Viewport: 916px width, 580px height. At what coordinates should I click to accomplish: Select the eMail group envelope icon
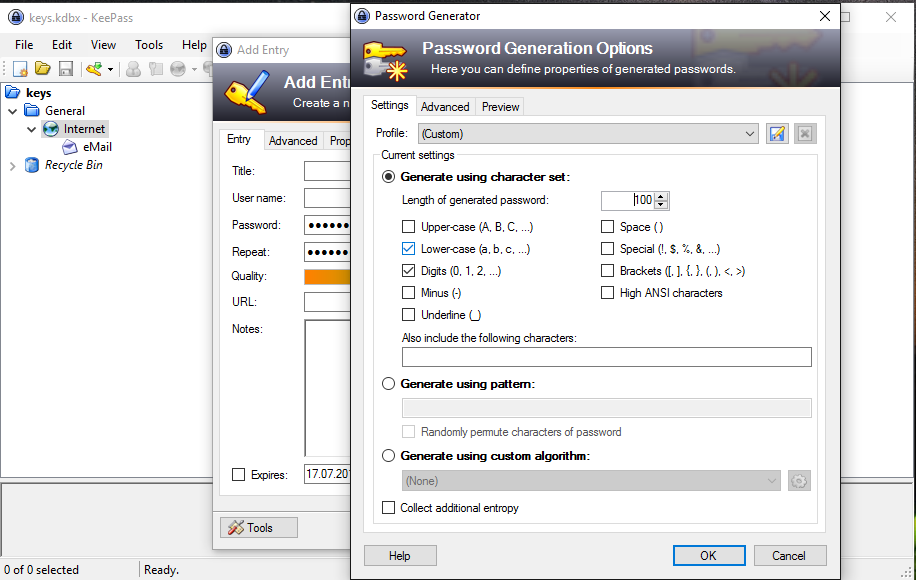tap(70, 147)
